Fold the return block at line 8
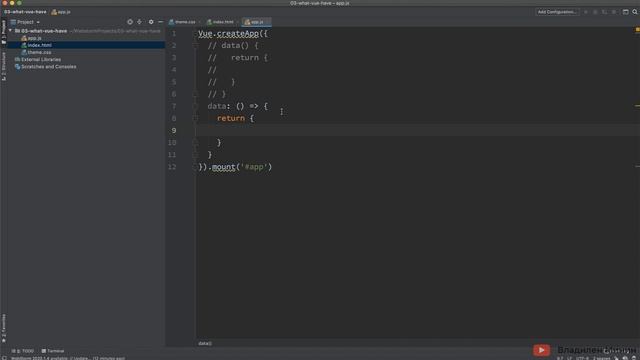This screenshot has width=640, height=360. [196, 119]
